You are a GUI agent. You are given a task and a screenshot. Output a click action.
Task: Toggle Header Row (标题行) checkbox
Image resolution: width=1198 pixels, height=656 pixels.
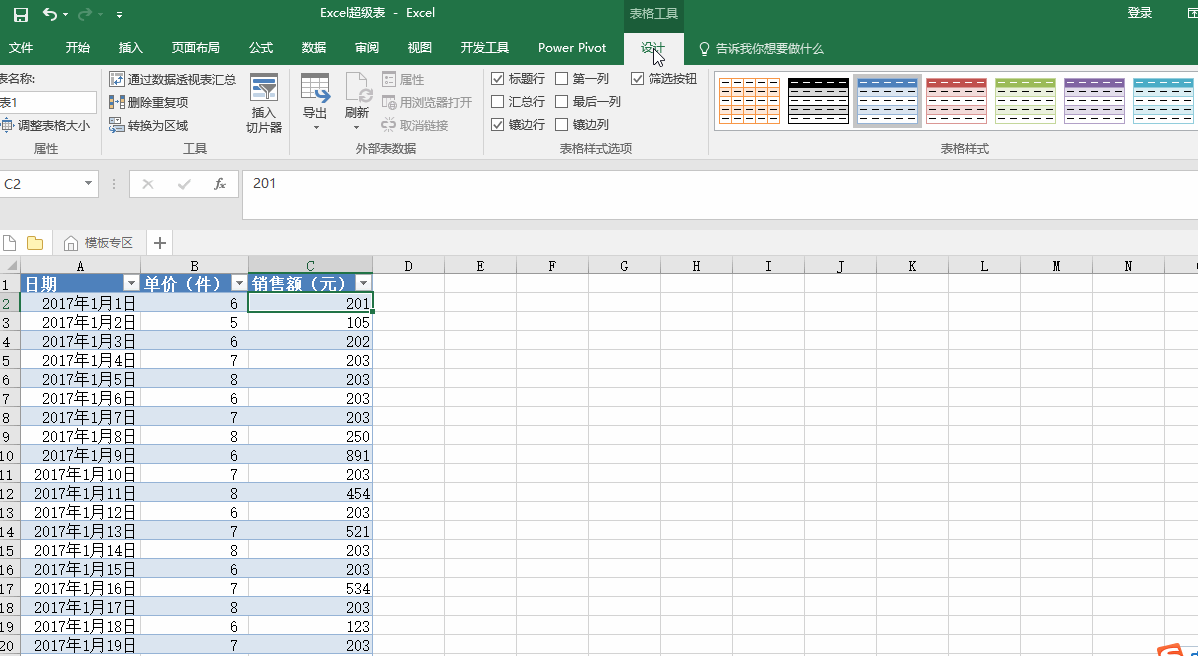(497, 79)
